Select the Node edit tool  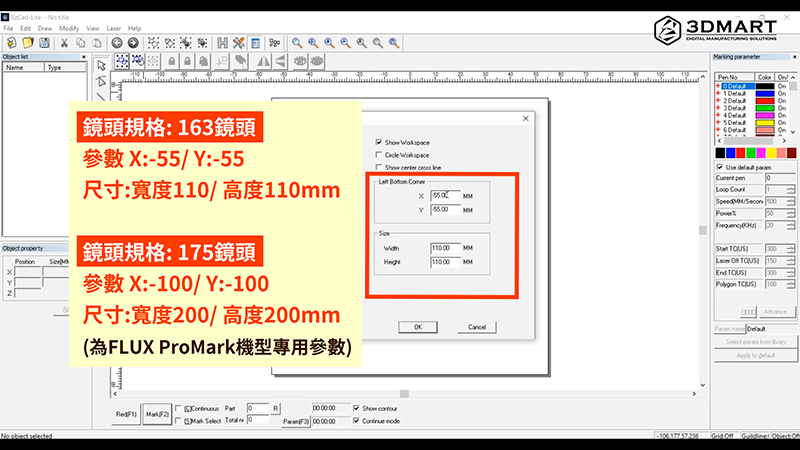point(101,80)
